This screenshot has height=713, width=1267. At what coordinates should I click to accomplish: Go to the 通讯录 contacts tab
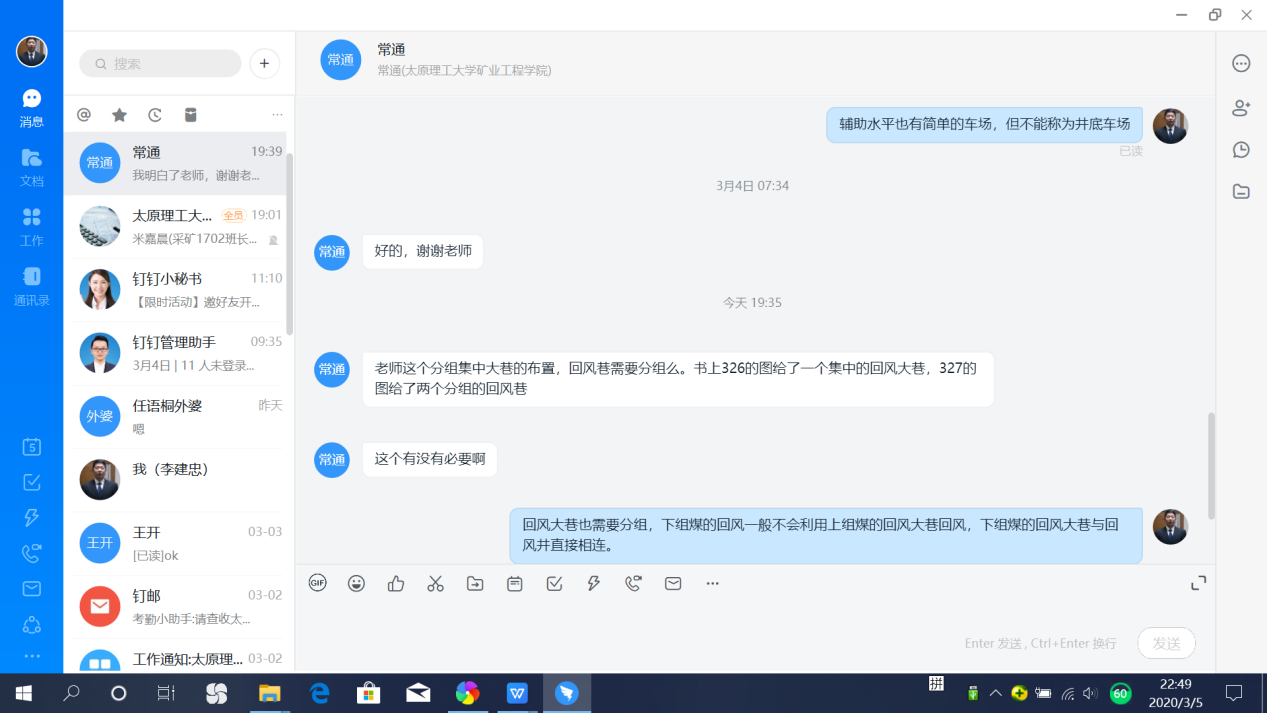pyautogui.click(x=32, y=286)
